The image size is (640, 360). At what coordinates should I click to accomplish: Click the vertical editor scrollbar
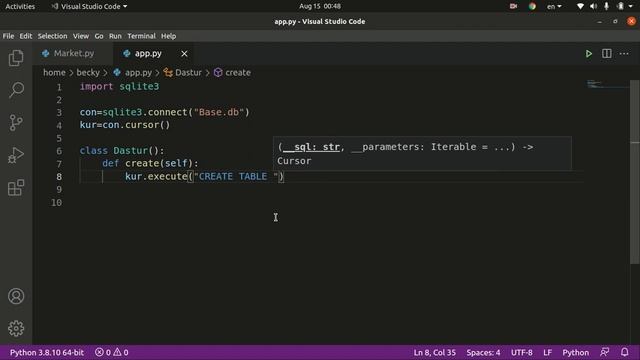tap(635, 171)
